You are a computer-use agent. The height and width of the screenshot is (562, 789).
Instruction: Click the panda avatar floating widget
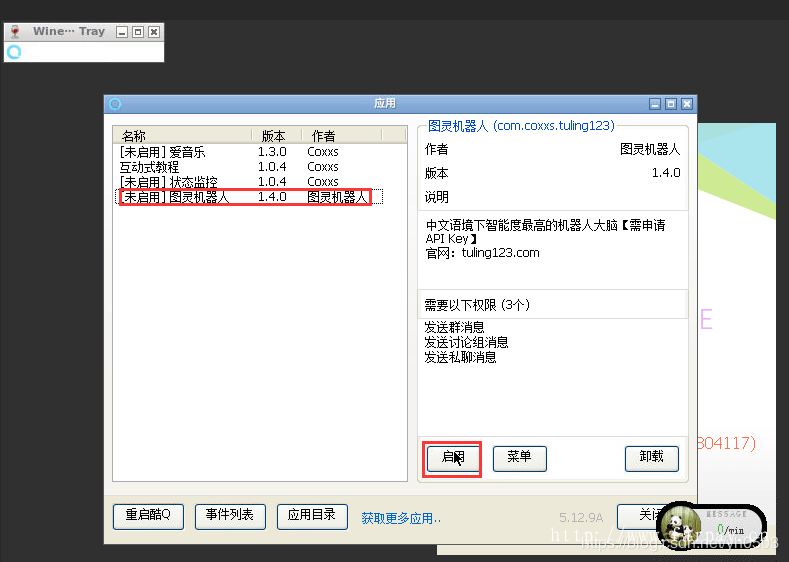(x=678, y=526)
